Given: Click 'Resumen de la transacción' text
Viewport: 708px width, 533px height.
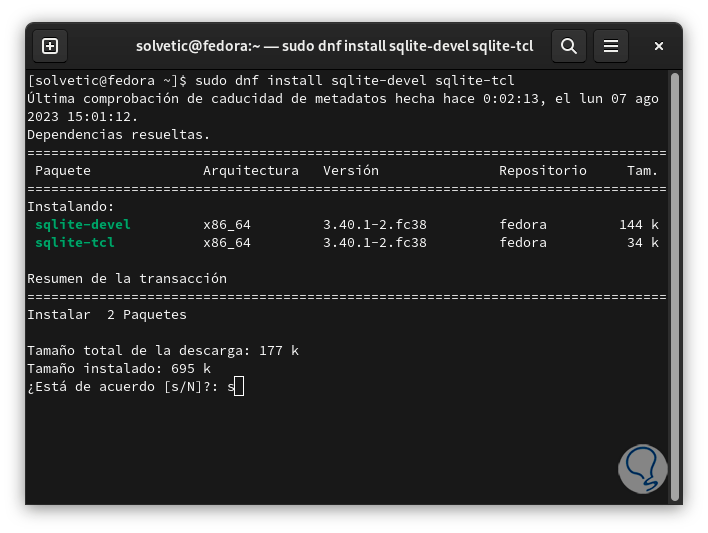Looking at the screenshot, I should tap(127, 279).
